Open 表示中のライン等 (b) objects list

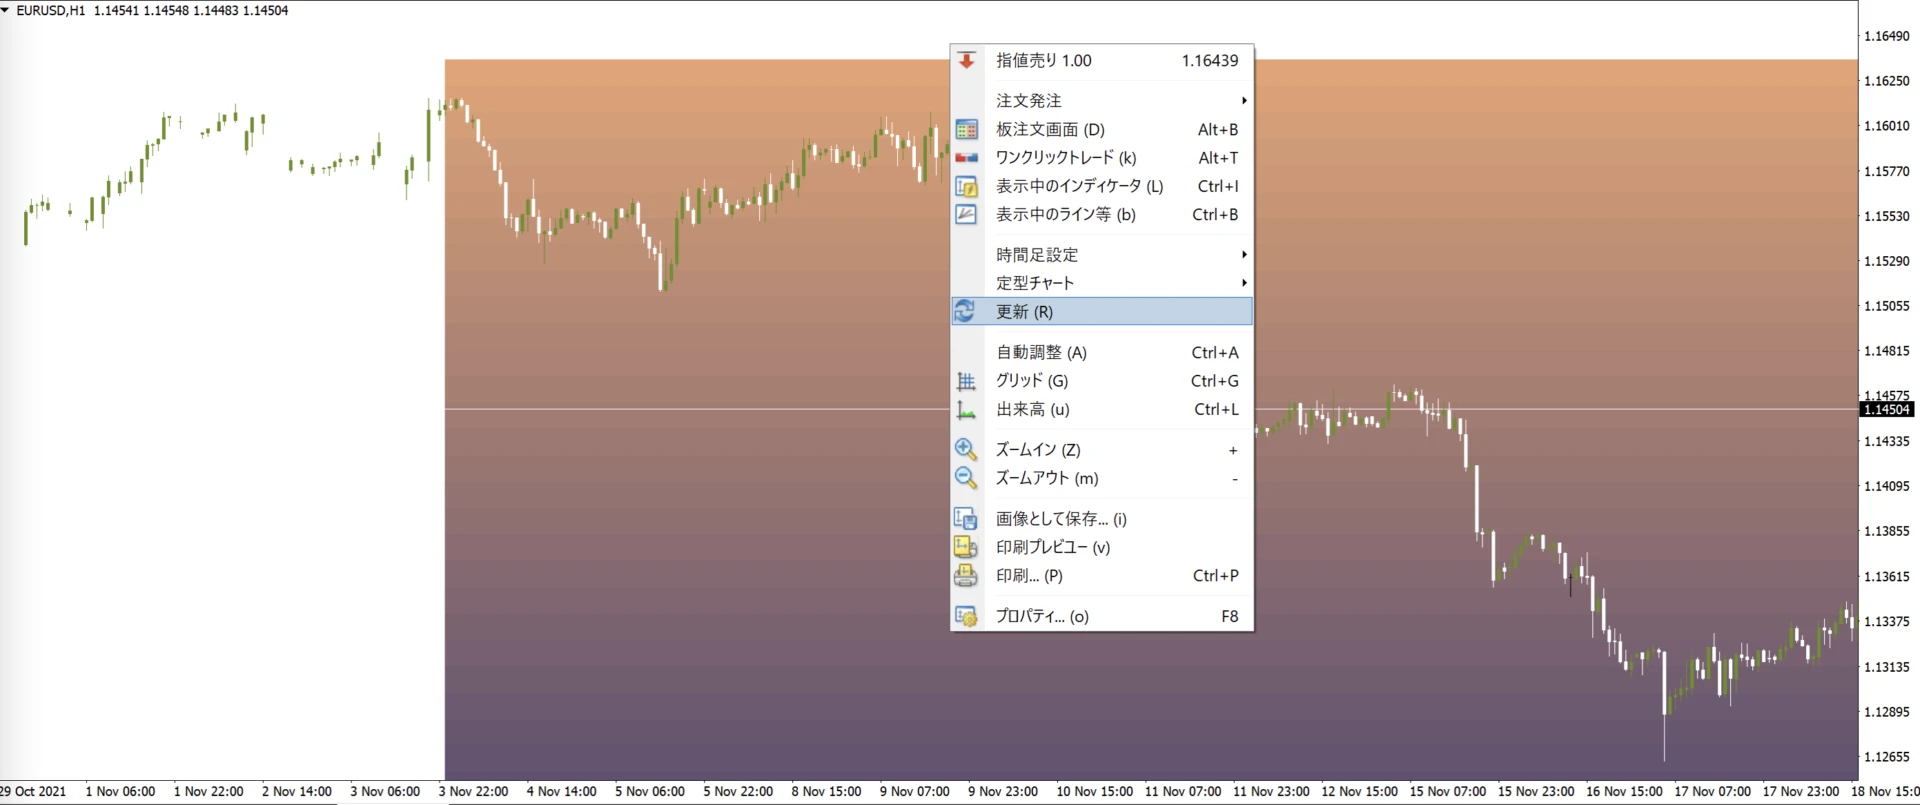(x=1065, y=214)
